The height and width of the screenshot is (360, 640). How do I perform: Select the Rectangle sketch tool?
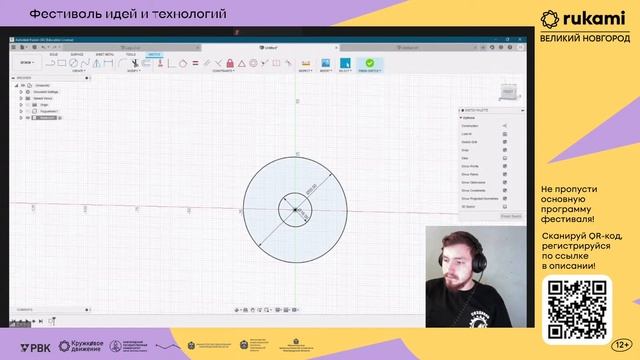(62, 63)
